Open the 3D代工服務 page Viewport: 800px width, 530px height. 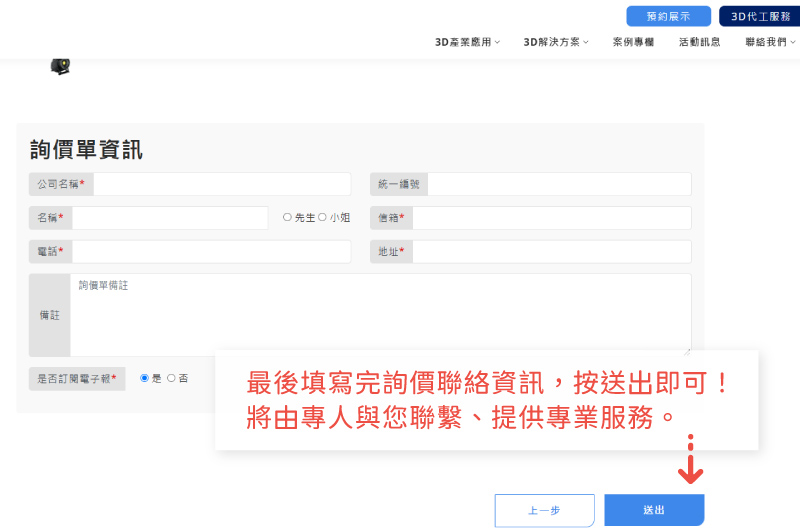(x=759, y=16)
